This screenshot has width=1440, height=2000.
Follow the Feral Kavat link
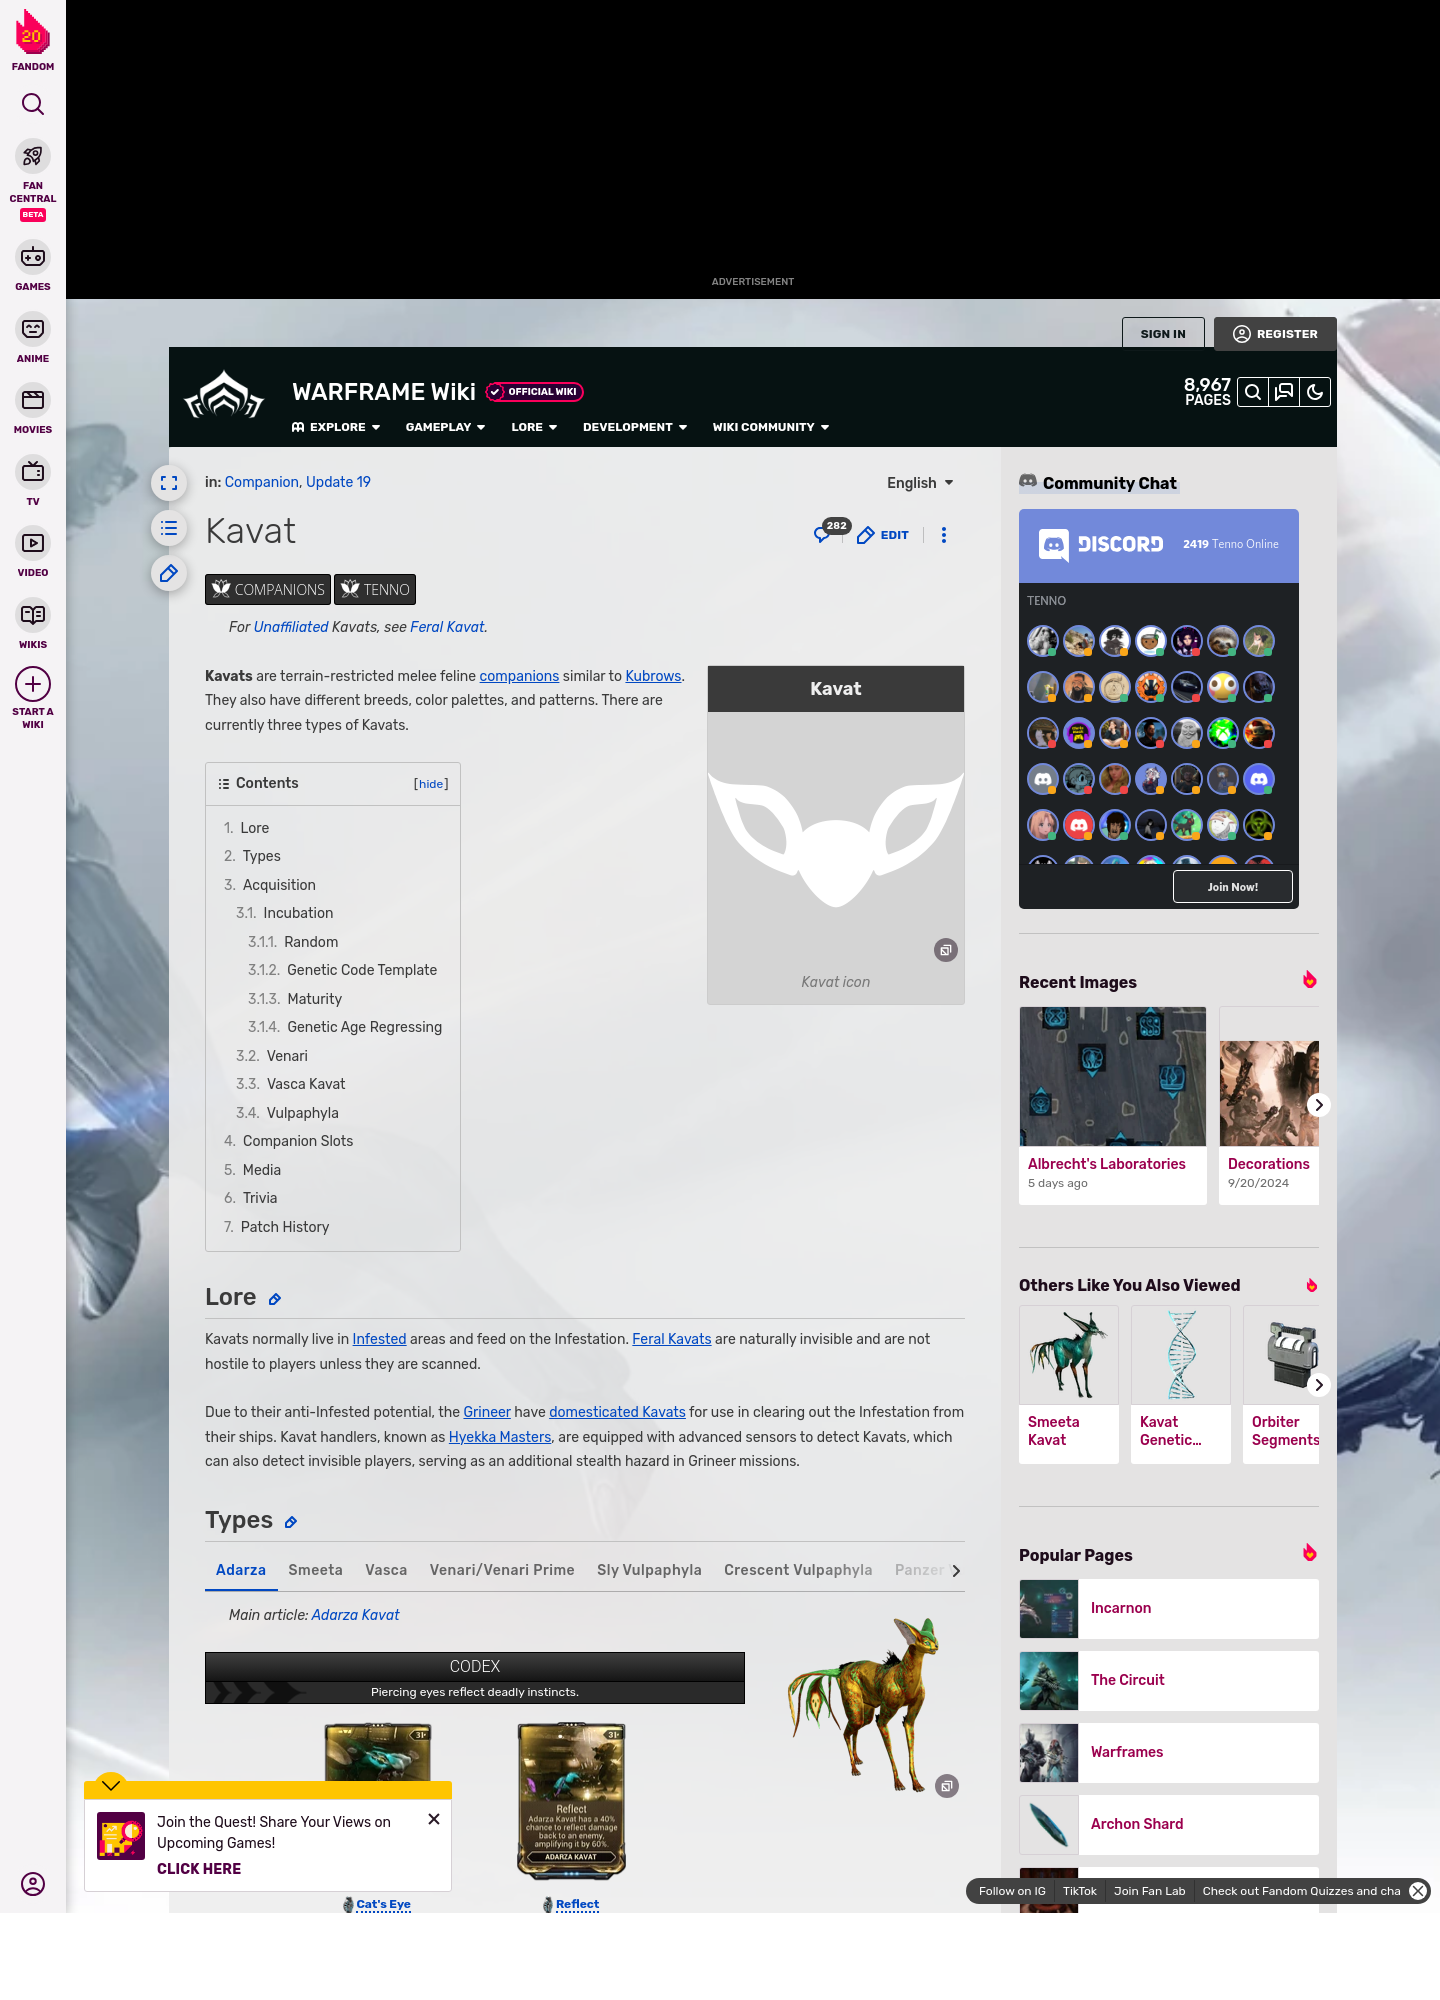447,627
